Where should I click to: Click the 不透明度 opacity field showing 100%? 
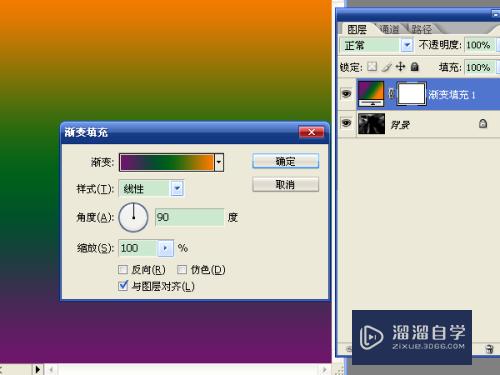[x=479, y=45]
